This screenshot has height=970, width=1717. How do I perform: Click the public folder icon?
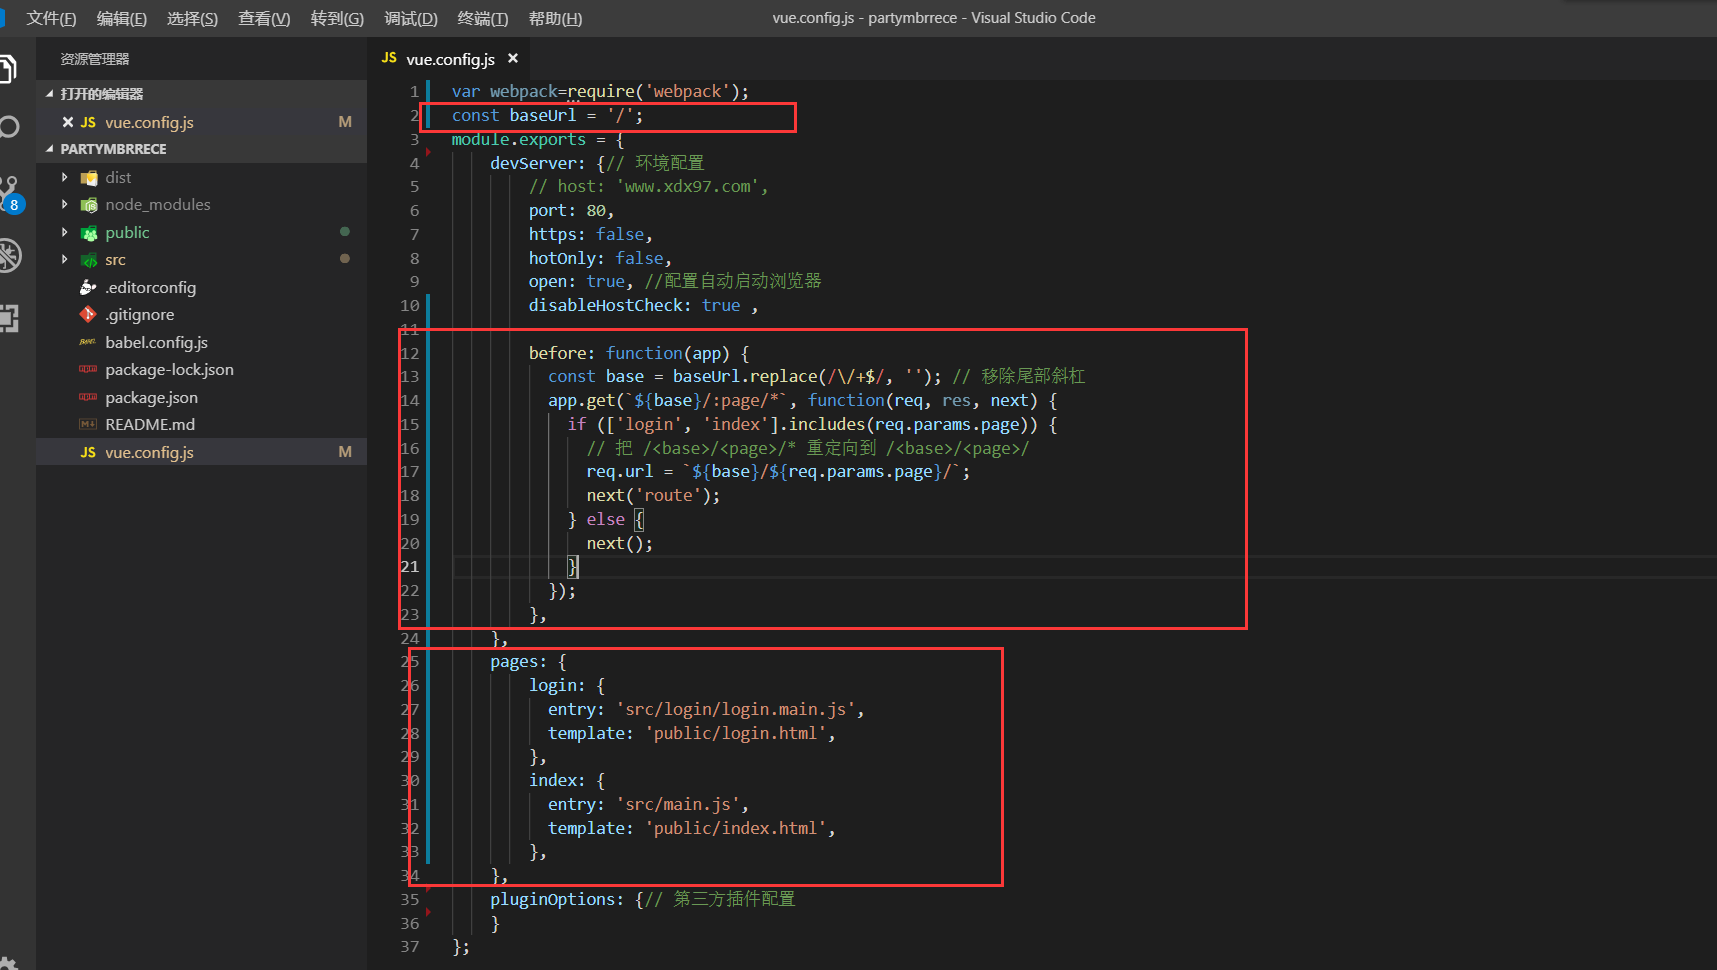tap(89, 233)
